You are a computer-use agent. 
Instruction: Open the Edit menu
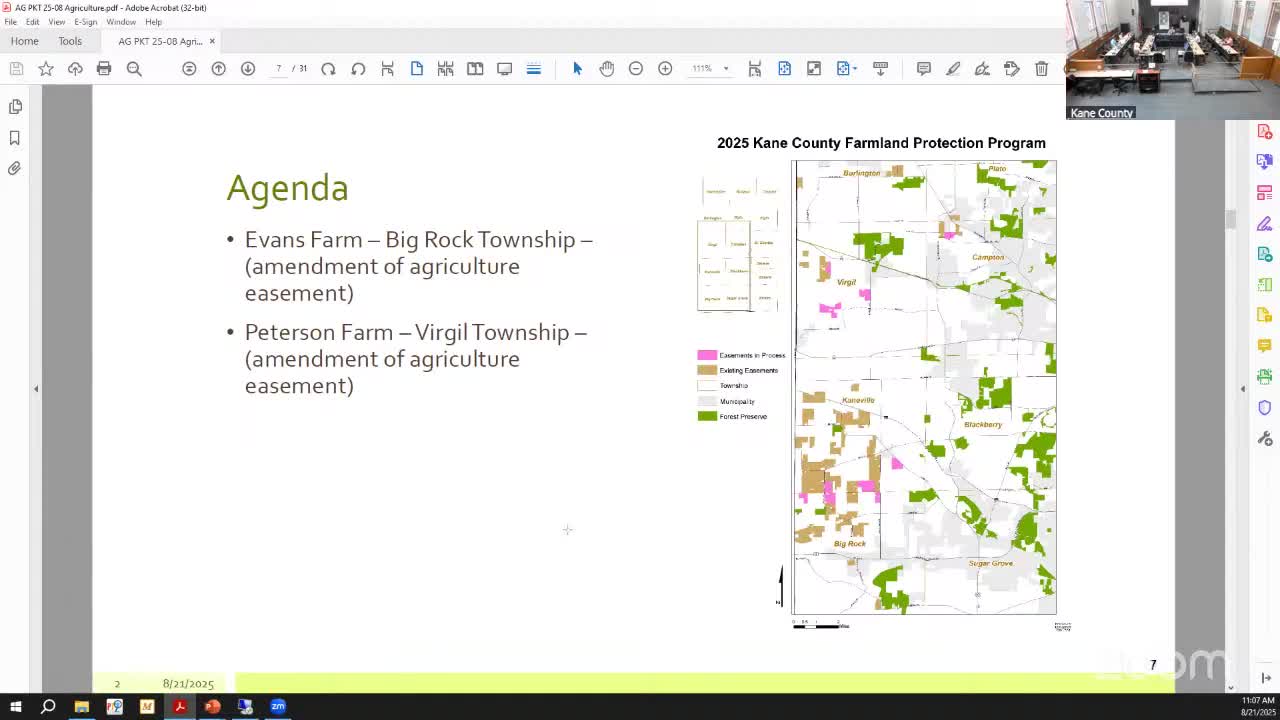[x=32, y=21]
